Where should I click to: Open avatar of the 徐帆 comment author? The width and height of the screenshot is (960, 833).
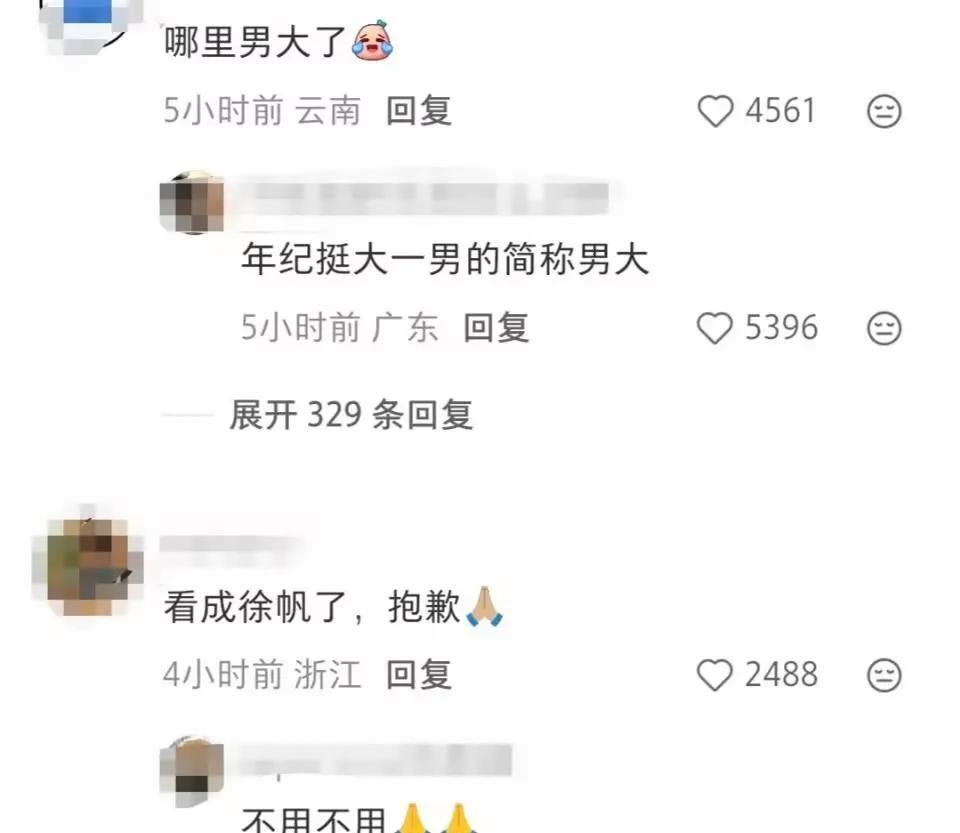(88, 561)
